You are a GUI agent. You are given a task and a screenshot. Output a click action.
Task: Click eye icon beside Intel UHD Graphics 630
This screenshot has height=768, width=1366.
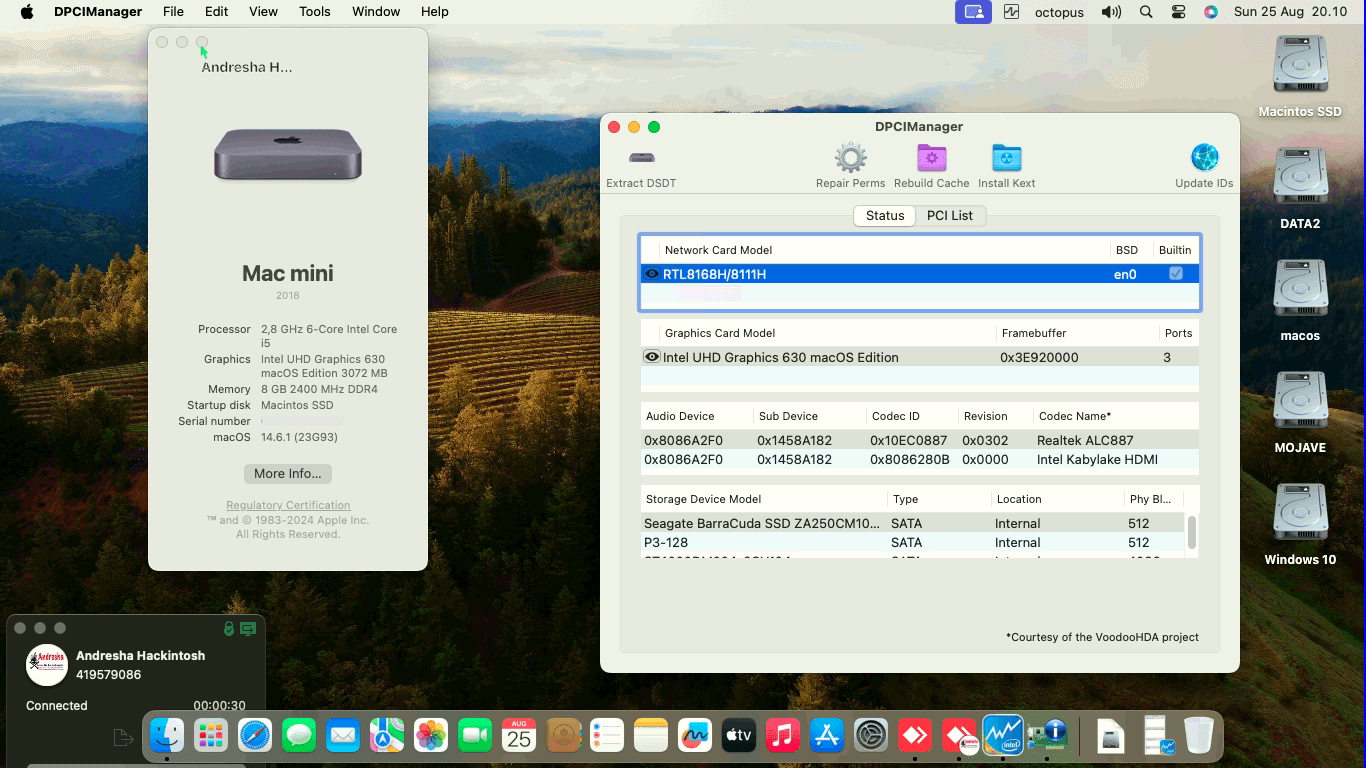pos(652,357)
